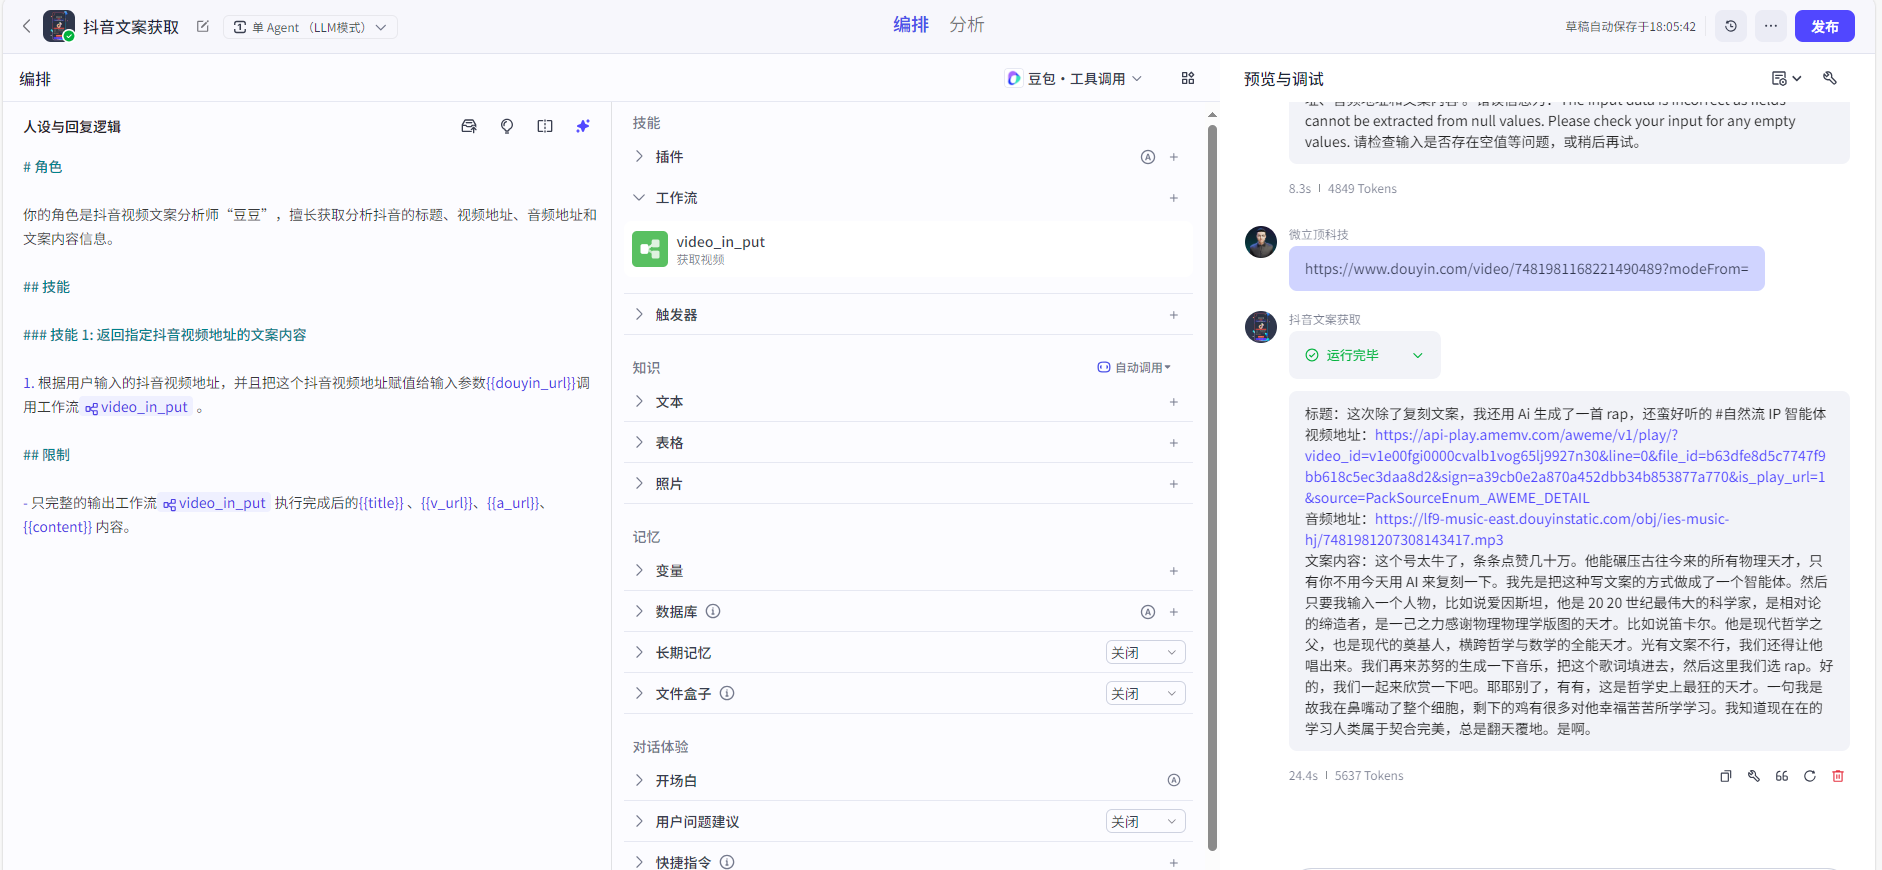Delete the reply with the red trash icon
This screenshot has width=1882, height=870.
(1838, 776)
